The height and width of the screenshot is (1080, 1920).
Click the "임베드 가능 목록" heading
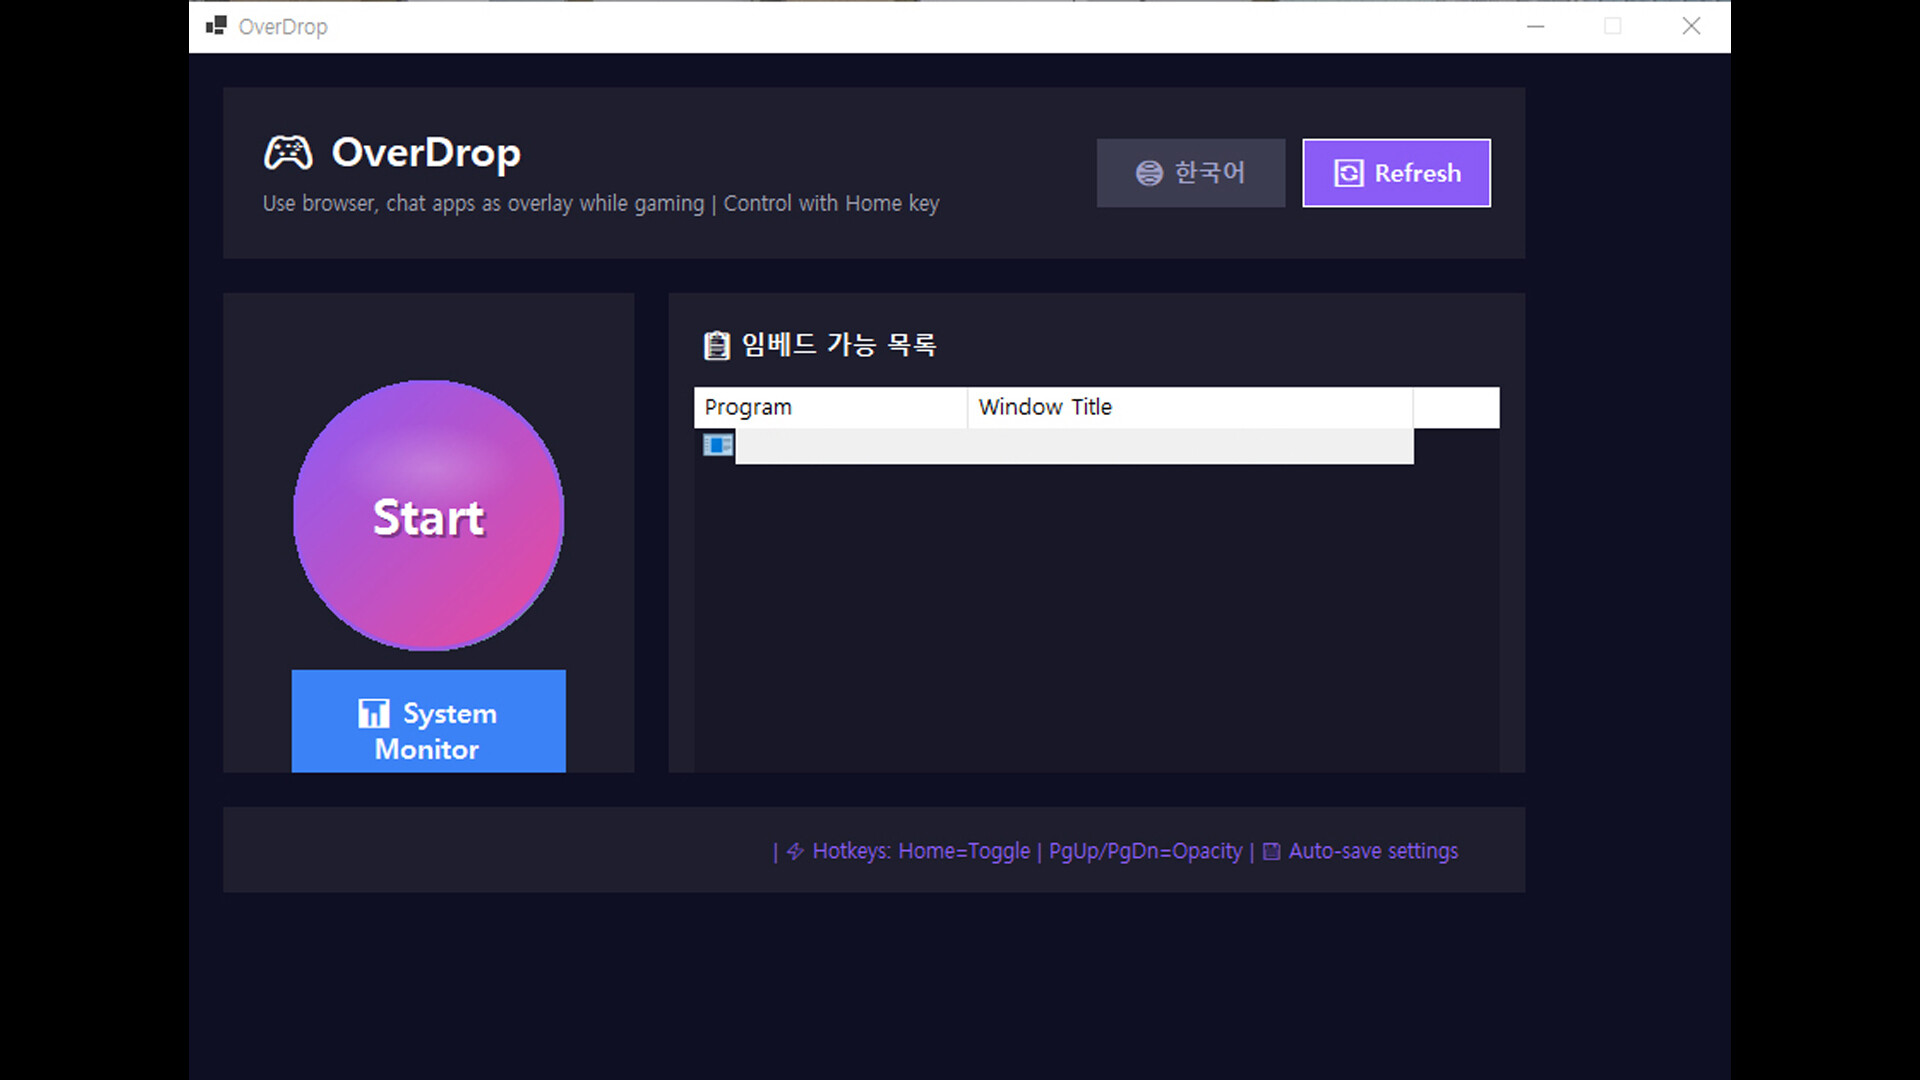pos(839,345)
